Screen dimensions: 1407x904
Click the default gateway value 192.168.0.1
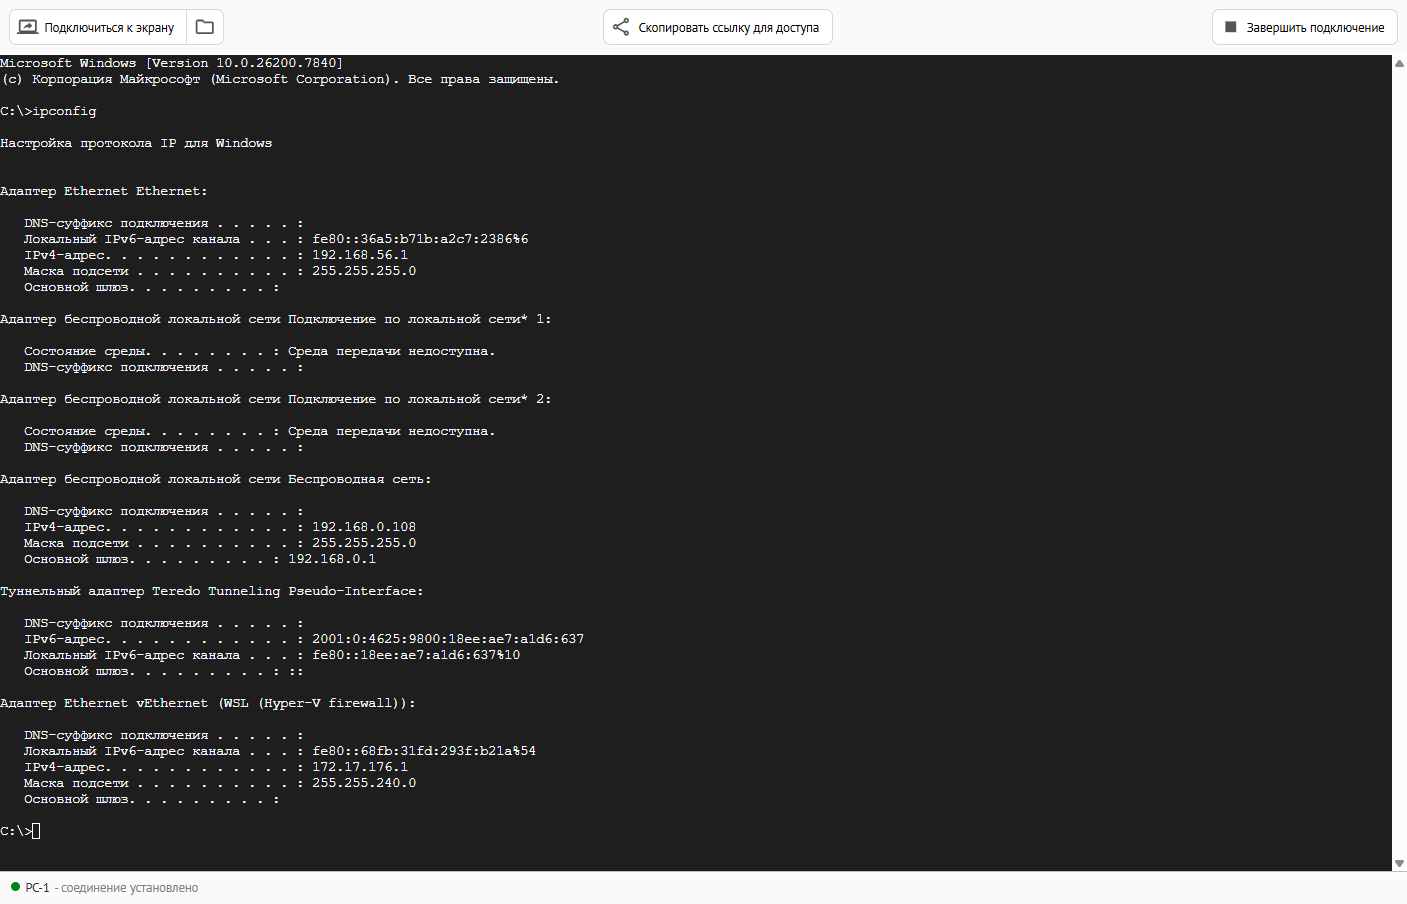coord(332,559)
